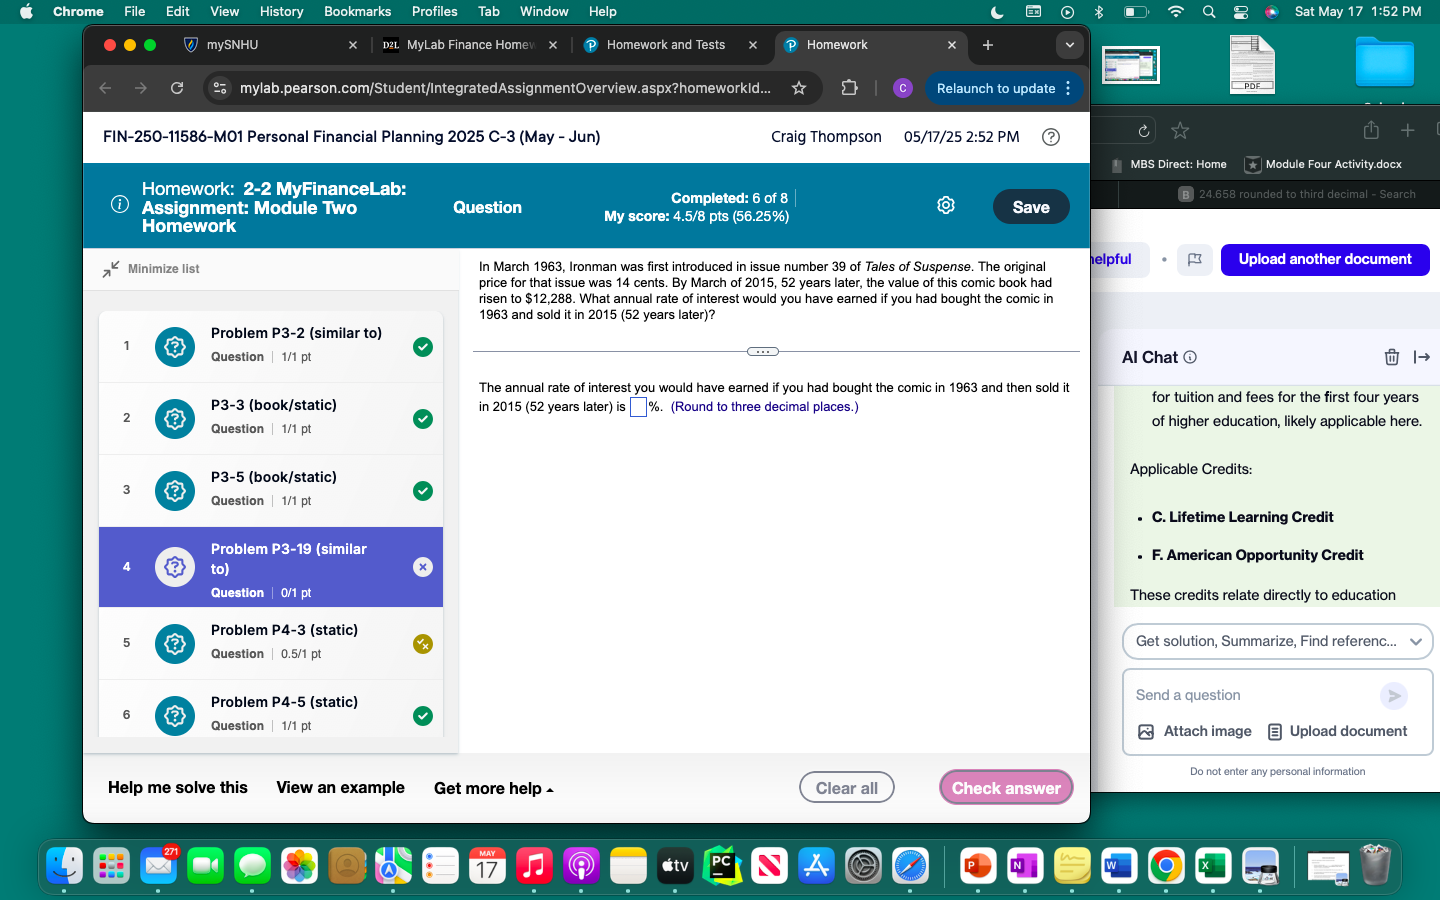Click Upload document below the question box
The height and width of the screenshot is (900, 1440).
pos(1337,731)
